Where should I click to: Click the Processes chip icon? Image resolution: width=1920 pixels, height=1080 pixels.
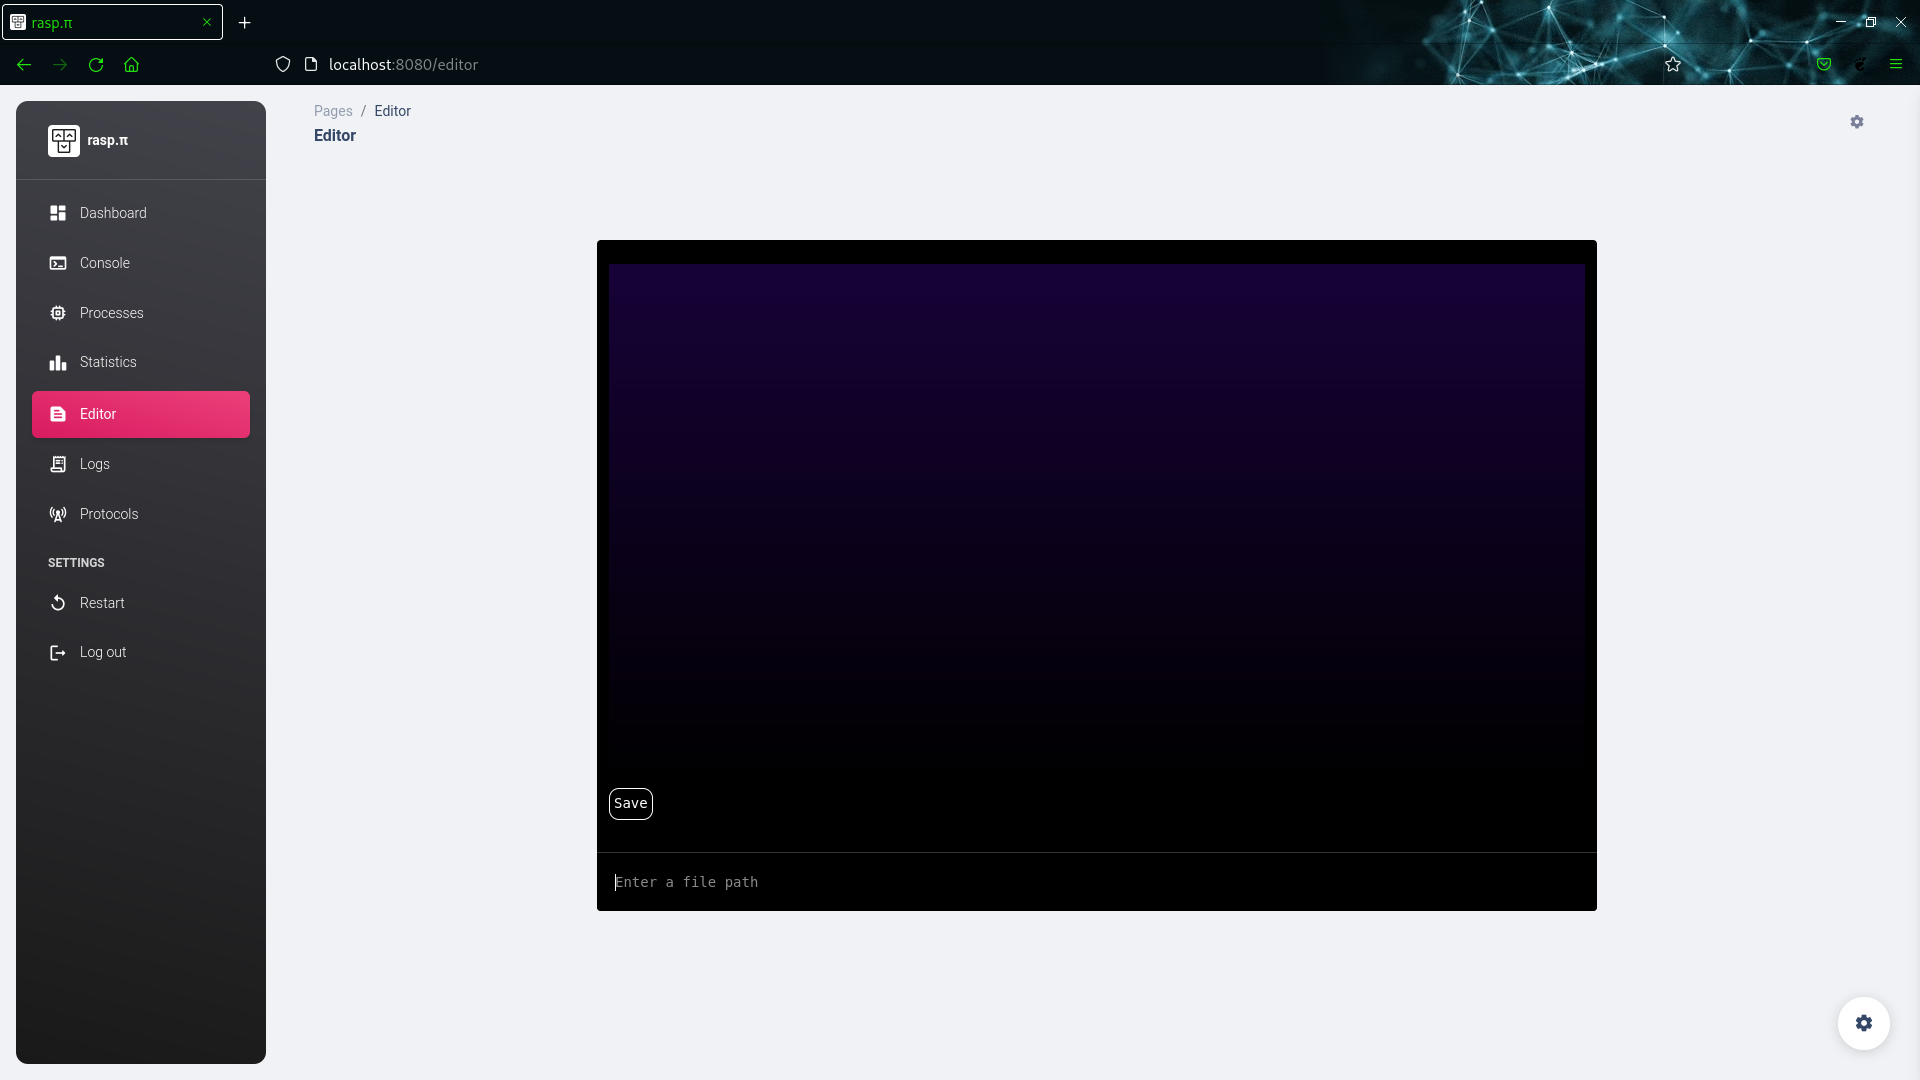(58, 313)
